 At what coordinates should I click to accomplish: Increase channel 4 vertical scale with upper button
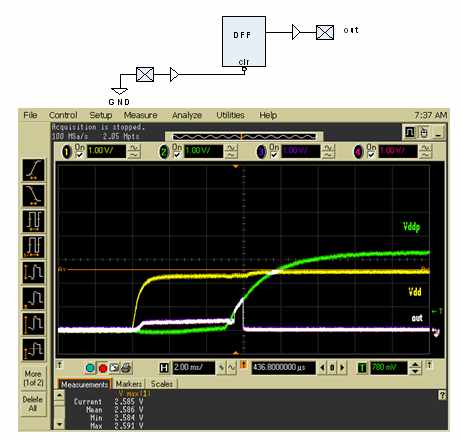click(x=426, y=148)
